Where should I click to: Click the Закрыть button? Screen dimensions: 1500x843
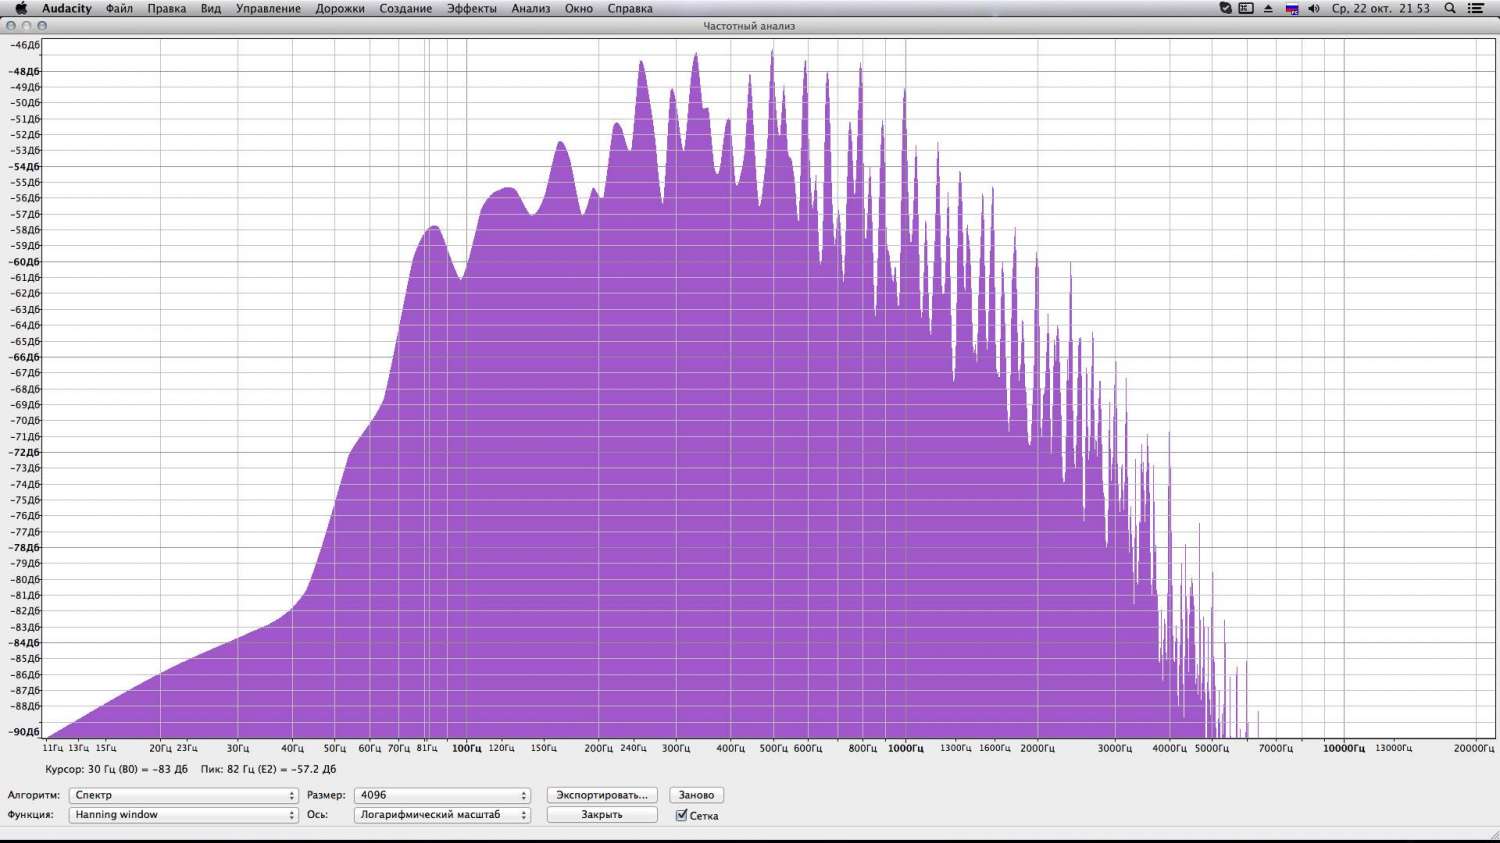602,815
